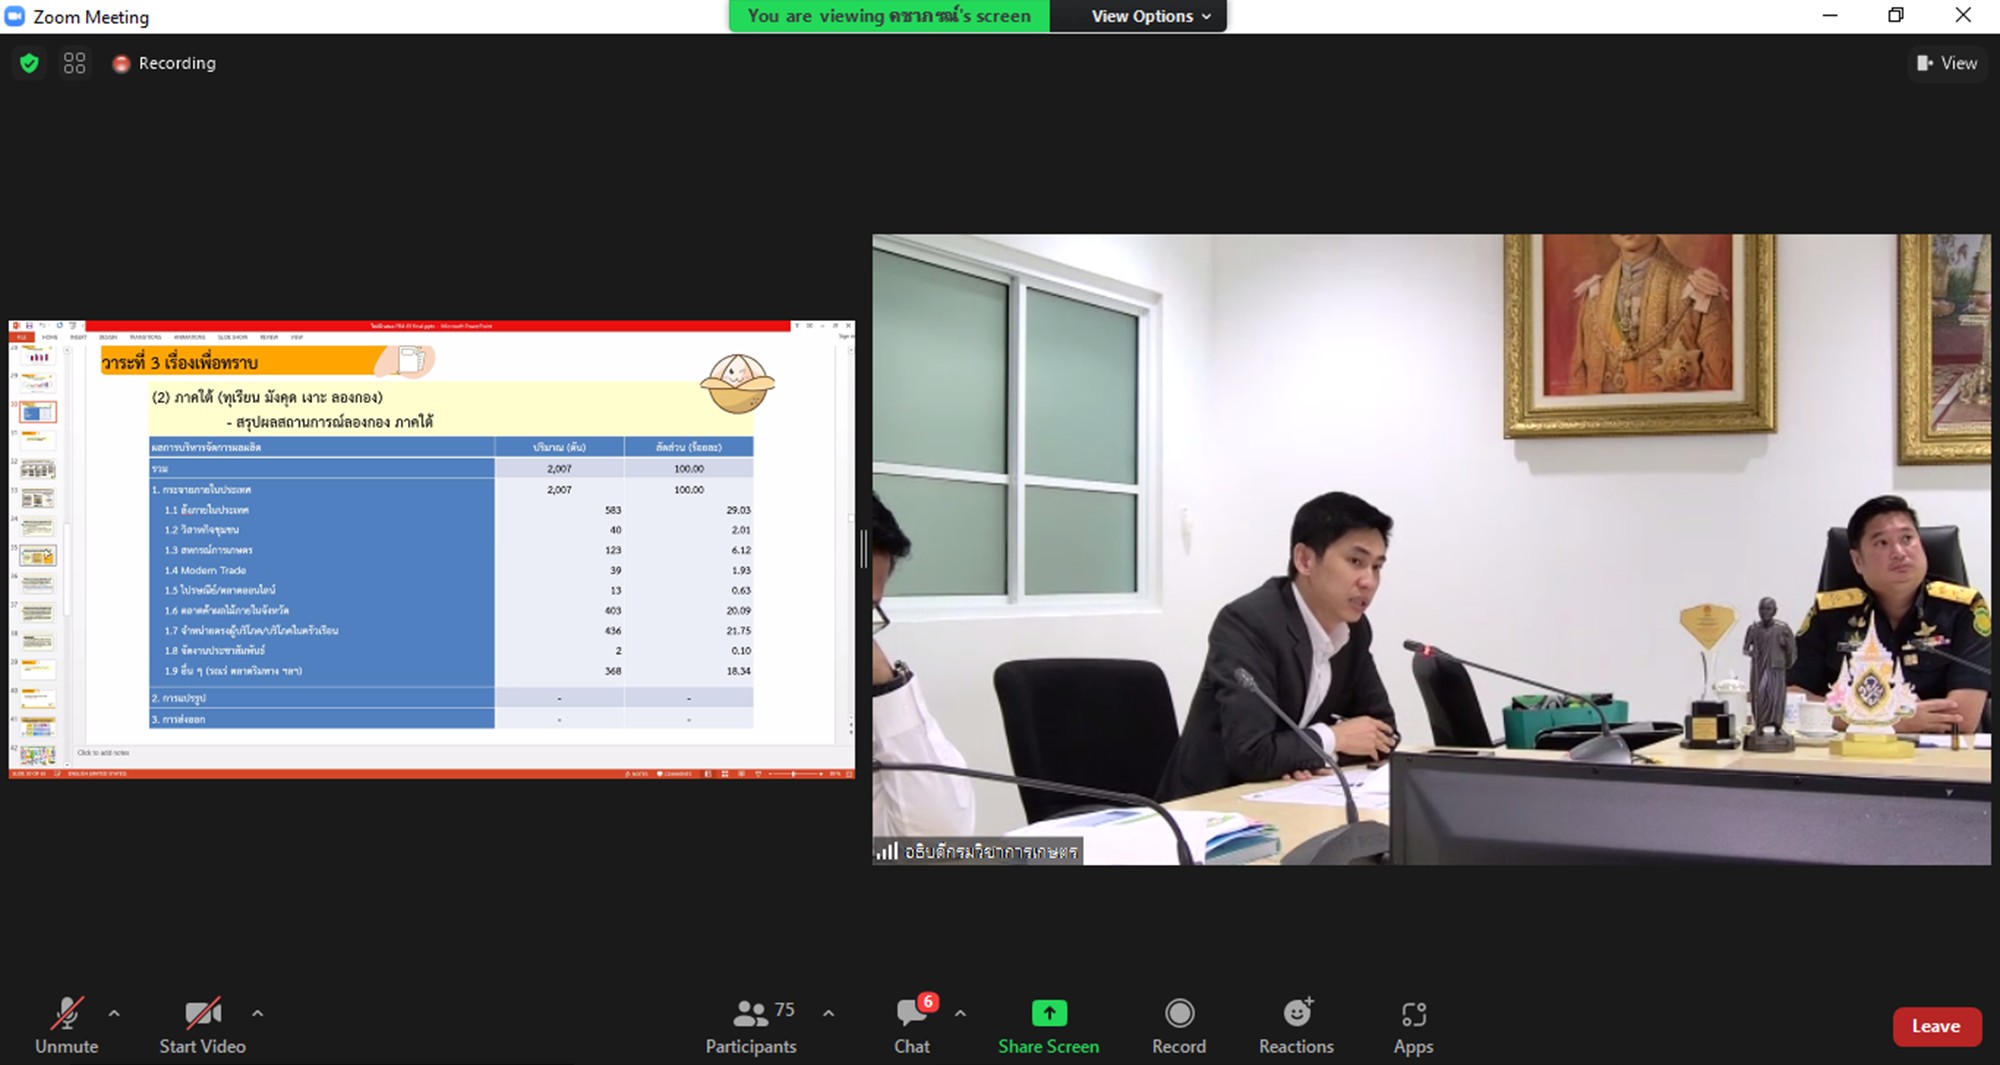Open the INSERT tab in shared PowerPoint
This screenshot has width=2000, height=1065.
(x=78, y=337)
